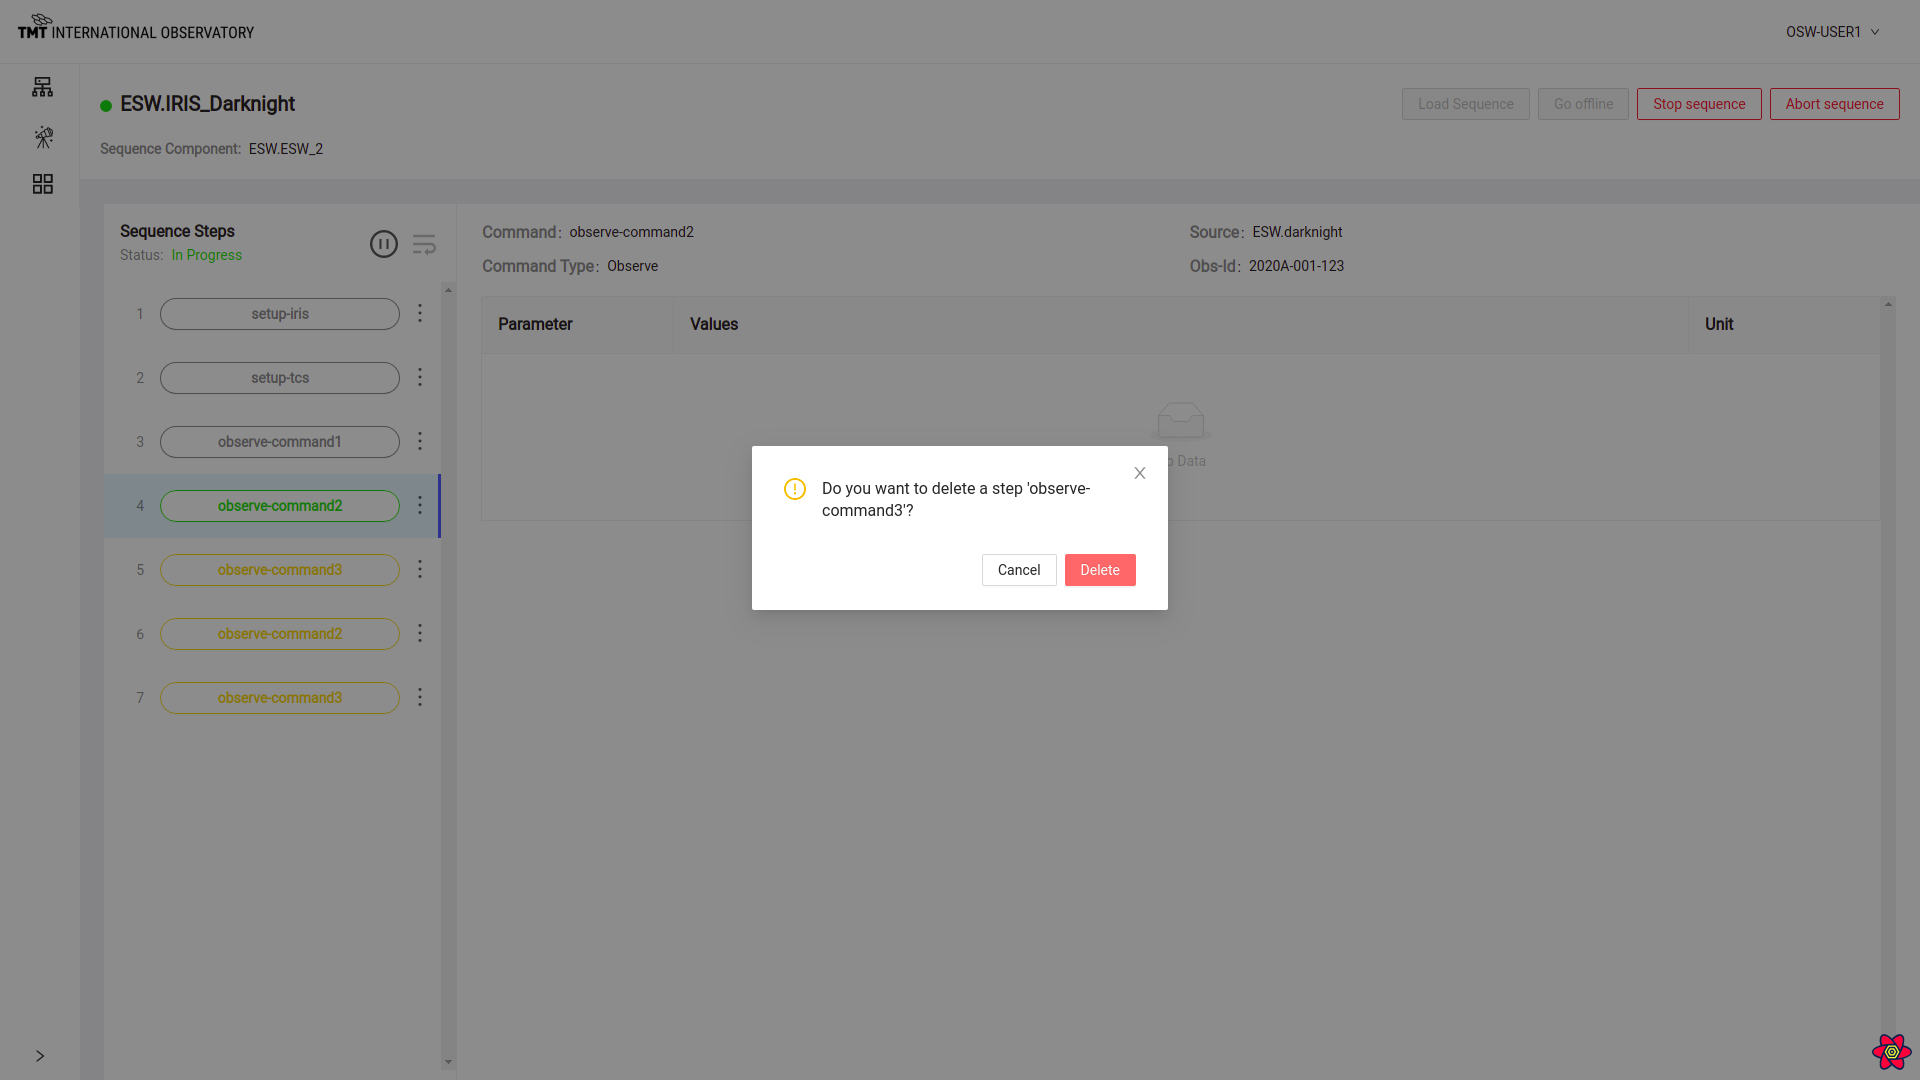Viewport: 1920px width, 1080px height.
Task: Toggle the Go offline button
Action: [1584, 104]
